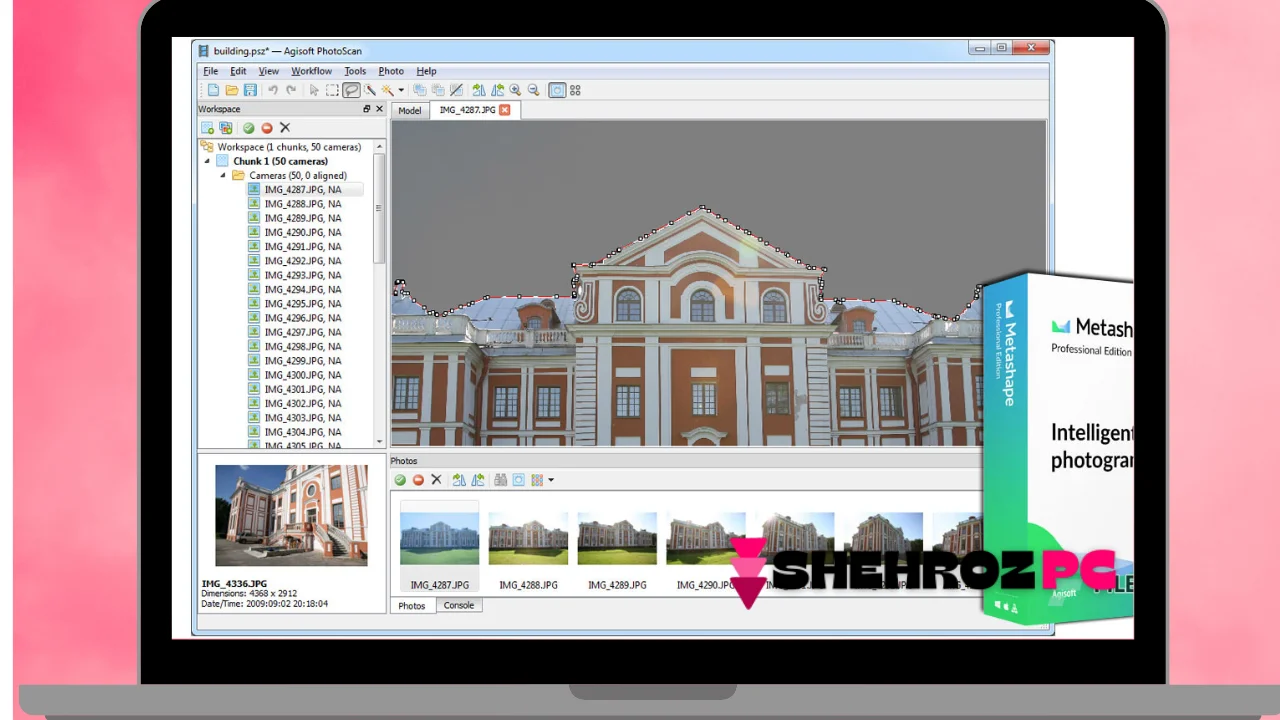Open the File menu

coord(211,71)
